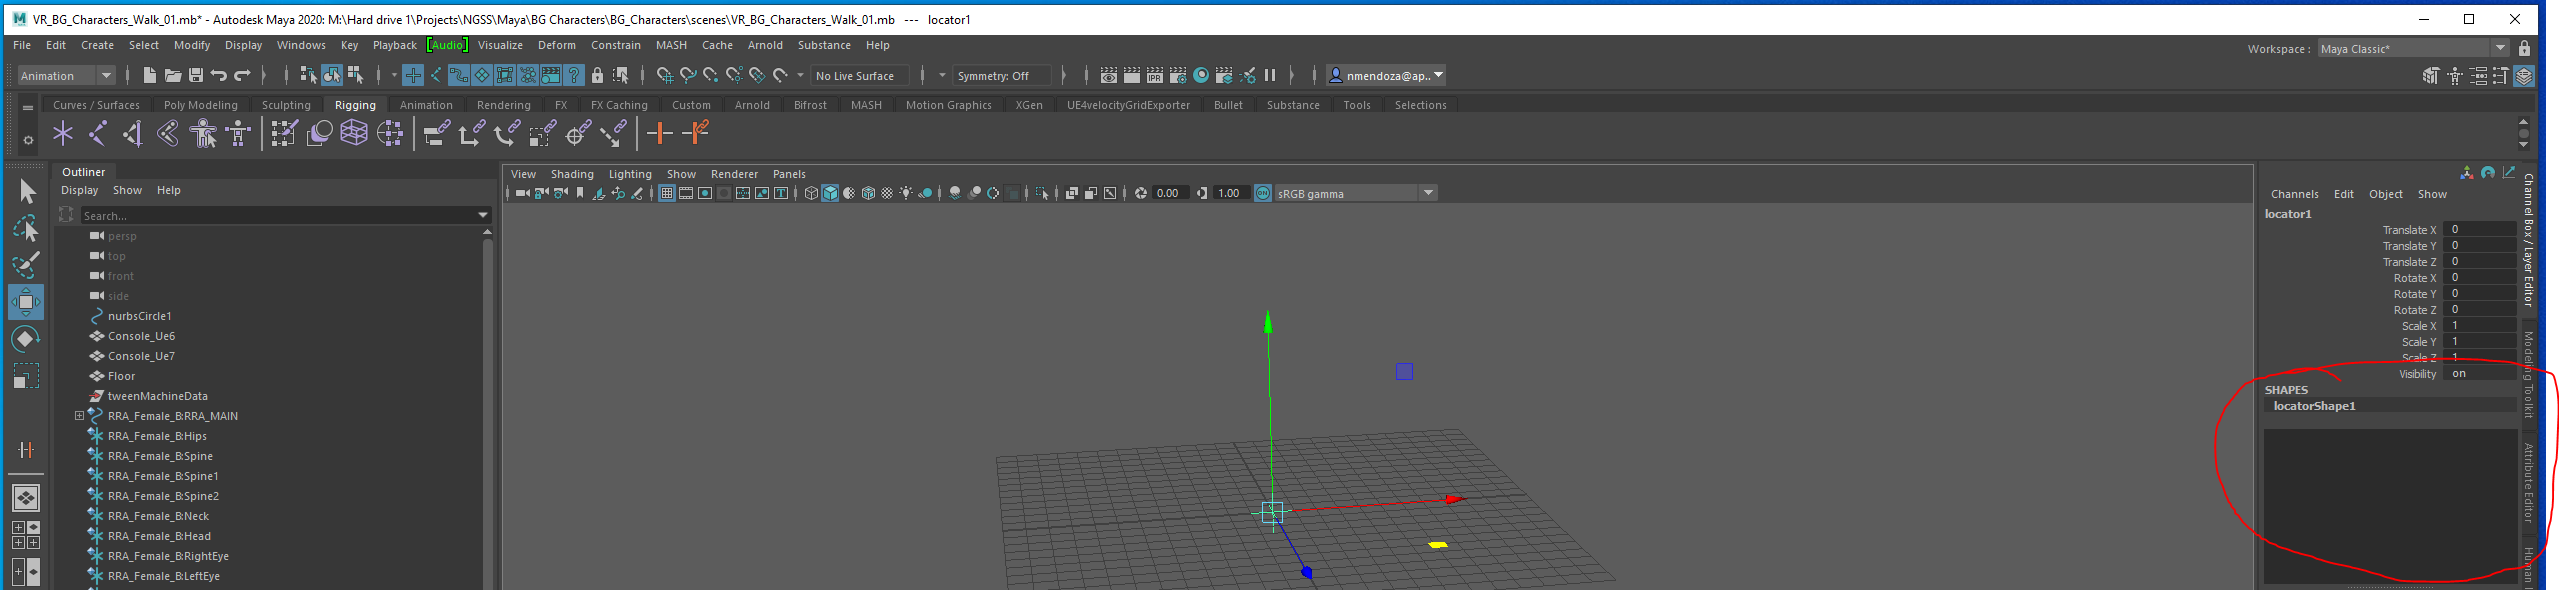Click the Create Joints shelf icon
Screen dimensions: 2559x590
[98, 133]
